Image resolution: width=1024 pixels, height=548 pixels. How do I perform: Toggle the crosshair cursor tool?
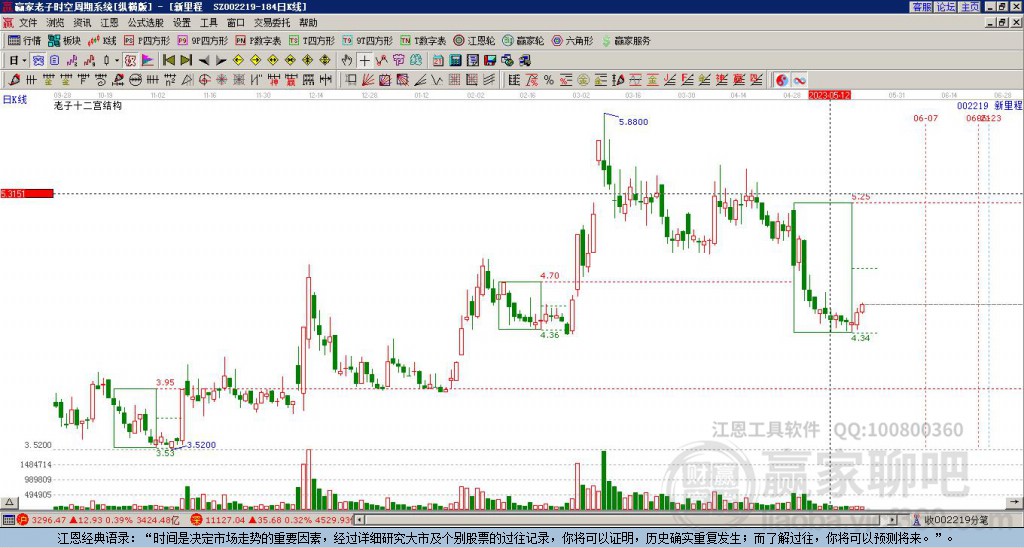click(x=364, y=60)
